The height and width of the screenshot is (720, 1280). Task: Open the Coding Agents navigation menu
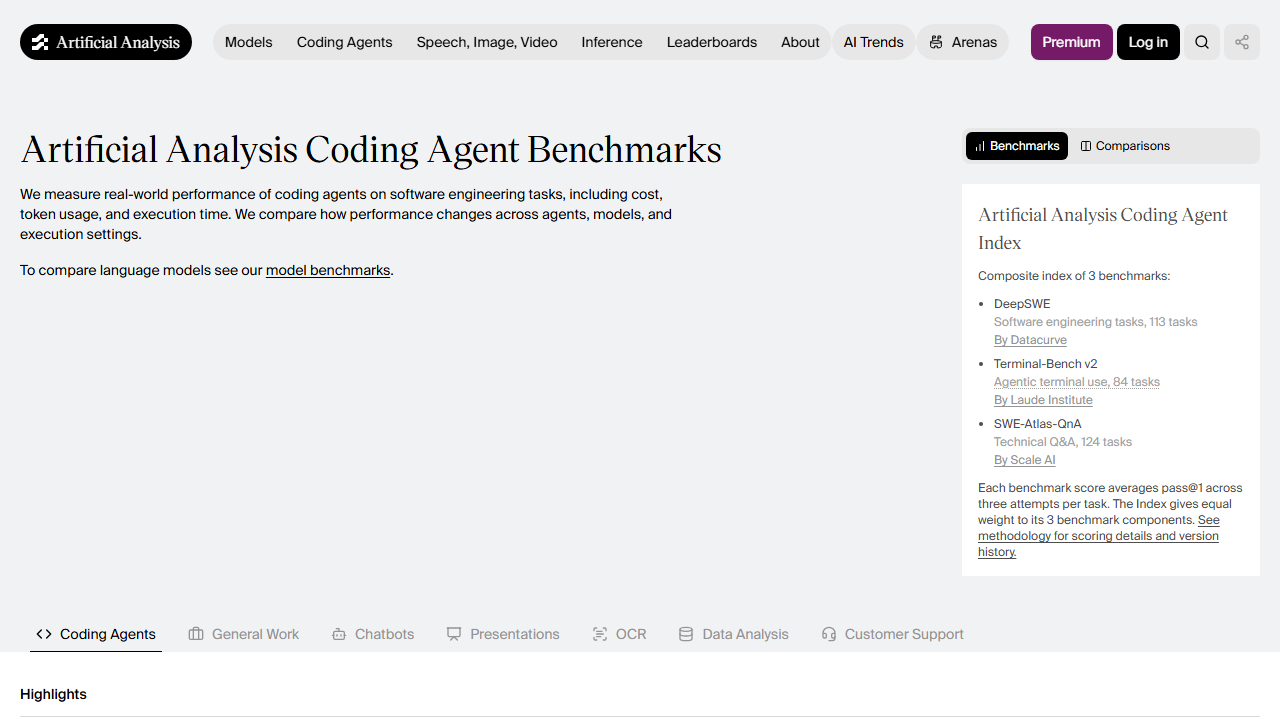(x=345, y=42)
